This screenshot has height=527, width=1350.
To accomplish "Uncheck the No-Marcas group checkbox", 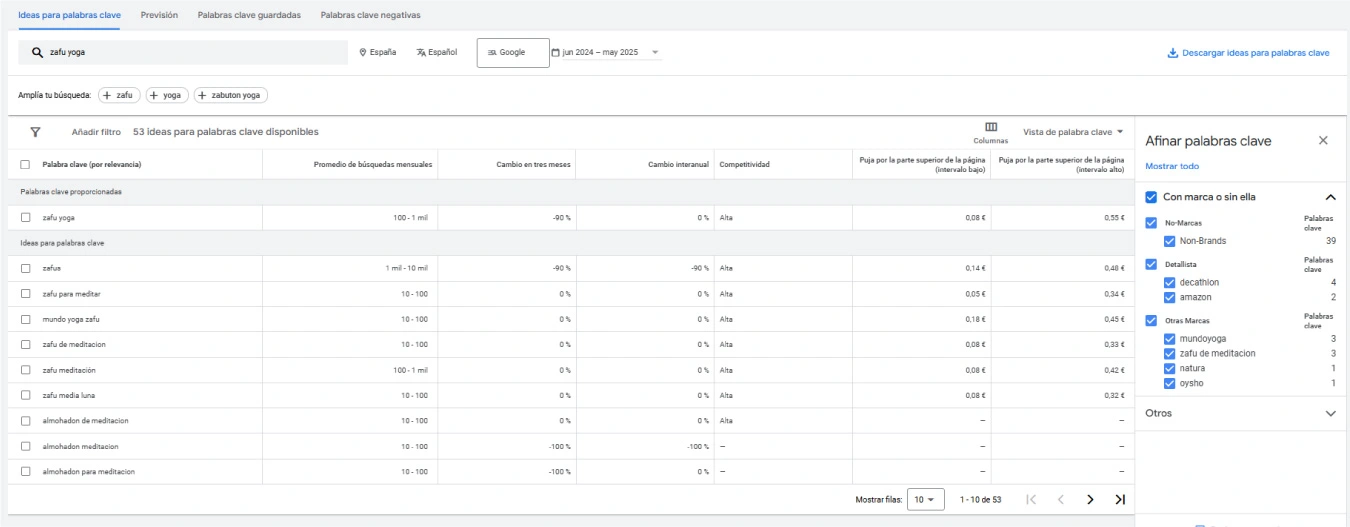I will [1151, 223].
